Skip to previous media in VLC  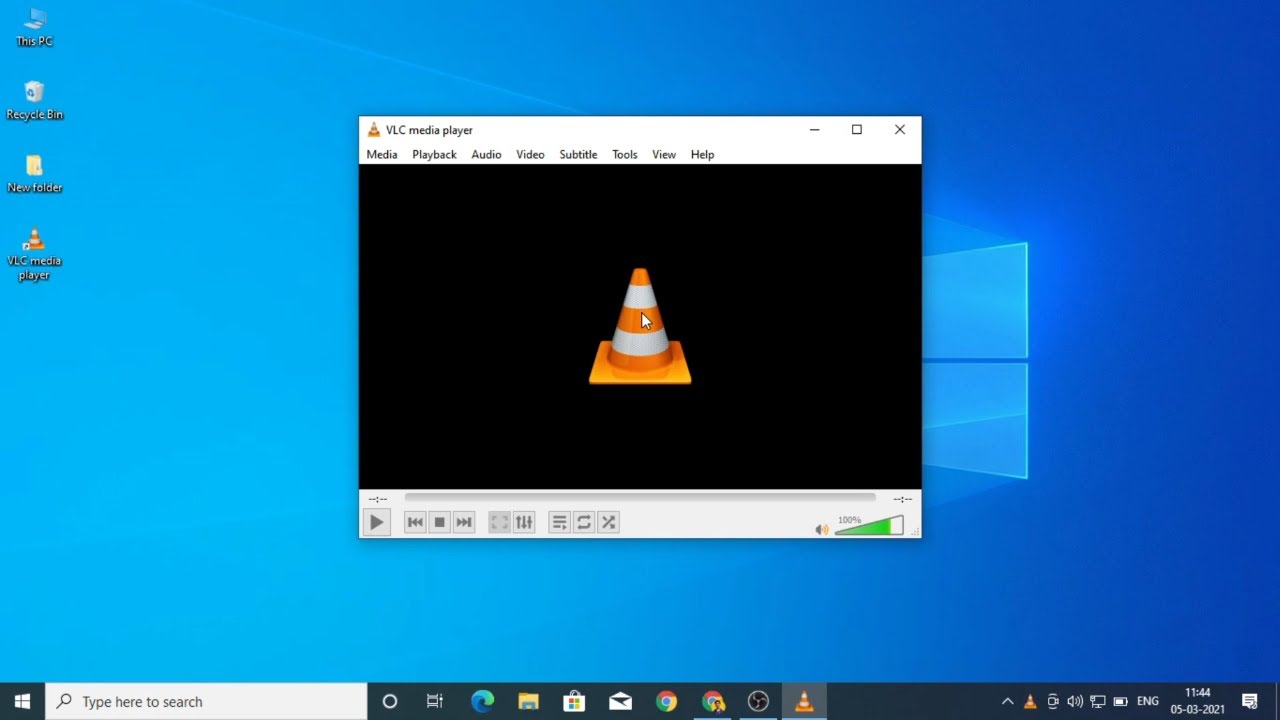[415, 522]
